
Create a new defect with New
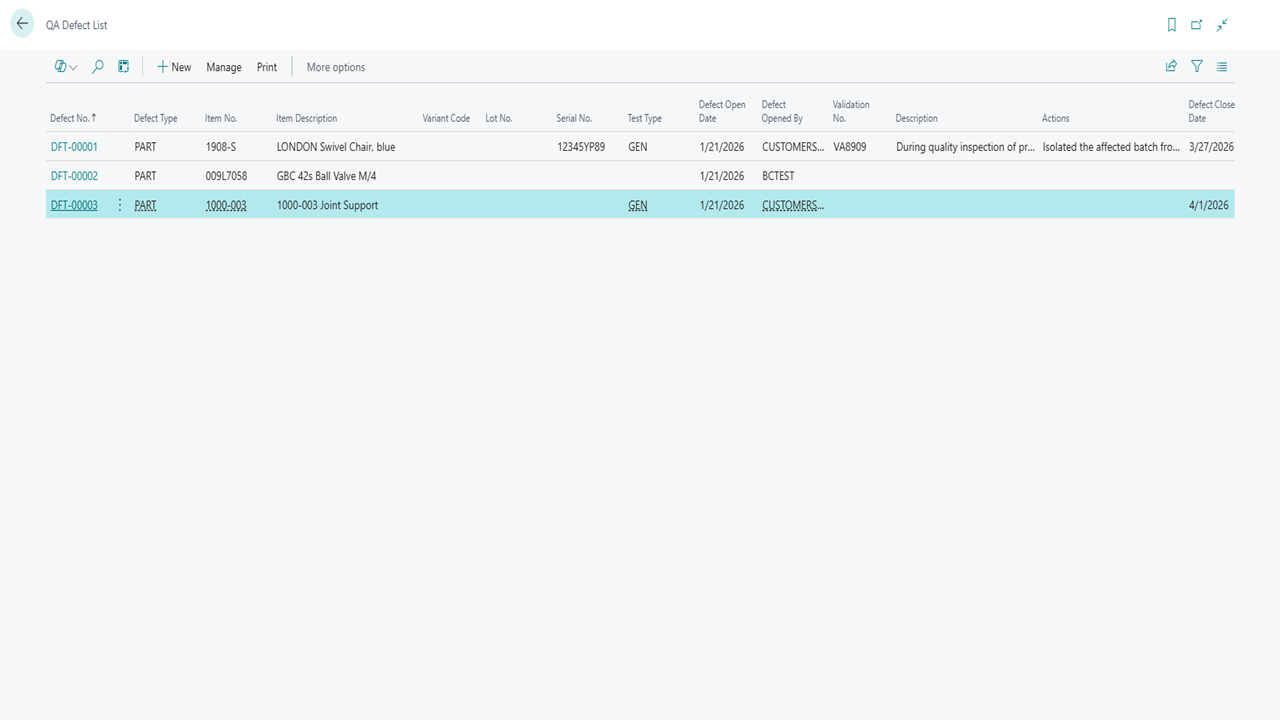coord(174,67)
